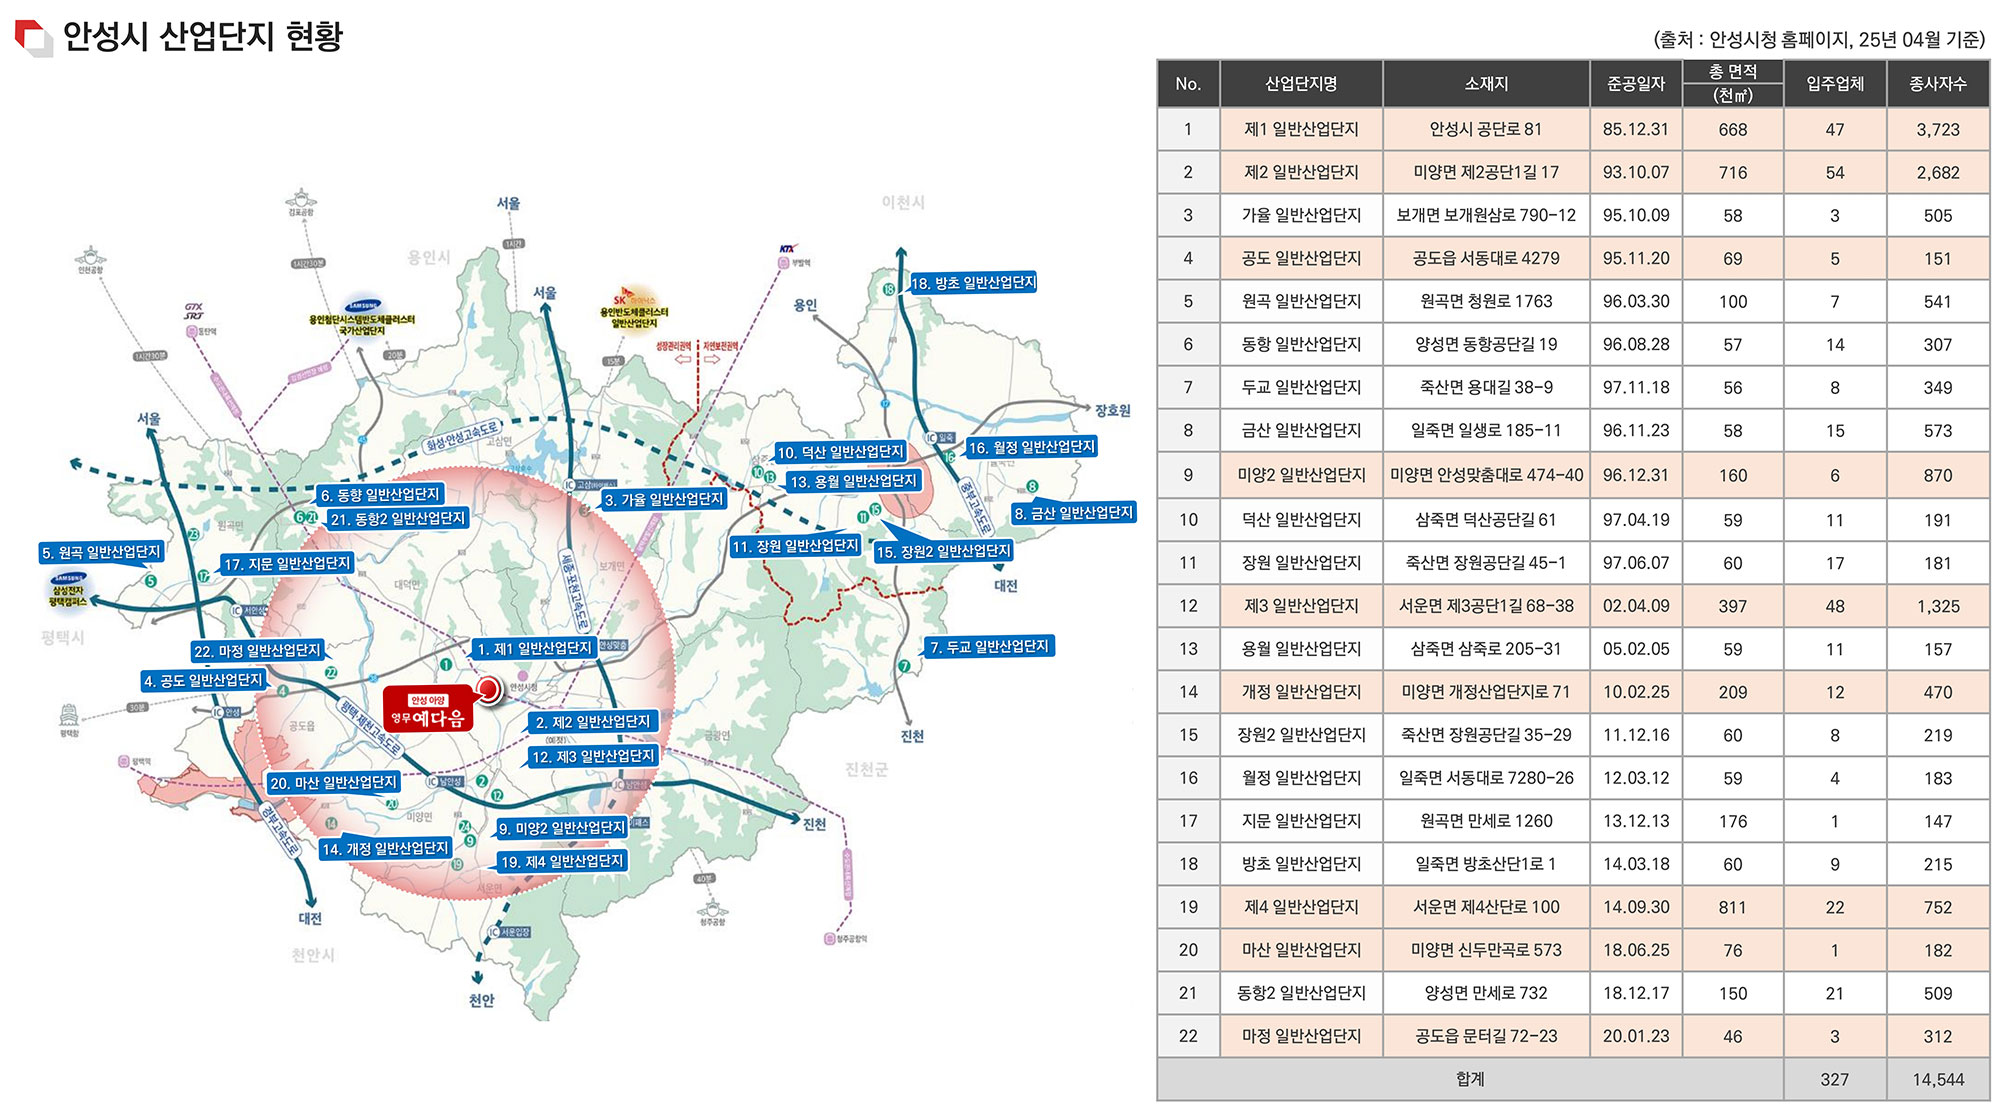Click the 합계 total row label
2000x1109 pixels.
[x=1469, y=1079]
